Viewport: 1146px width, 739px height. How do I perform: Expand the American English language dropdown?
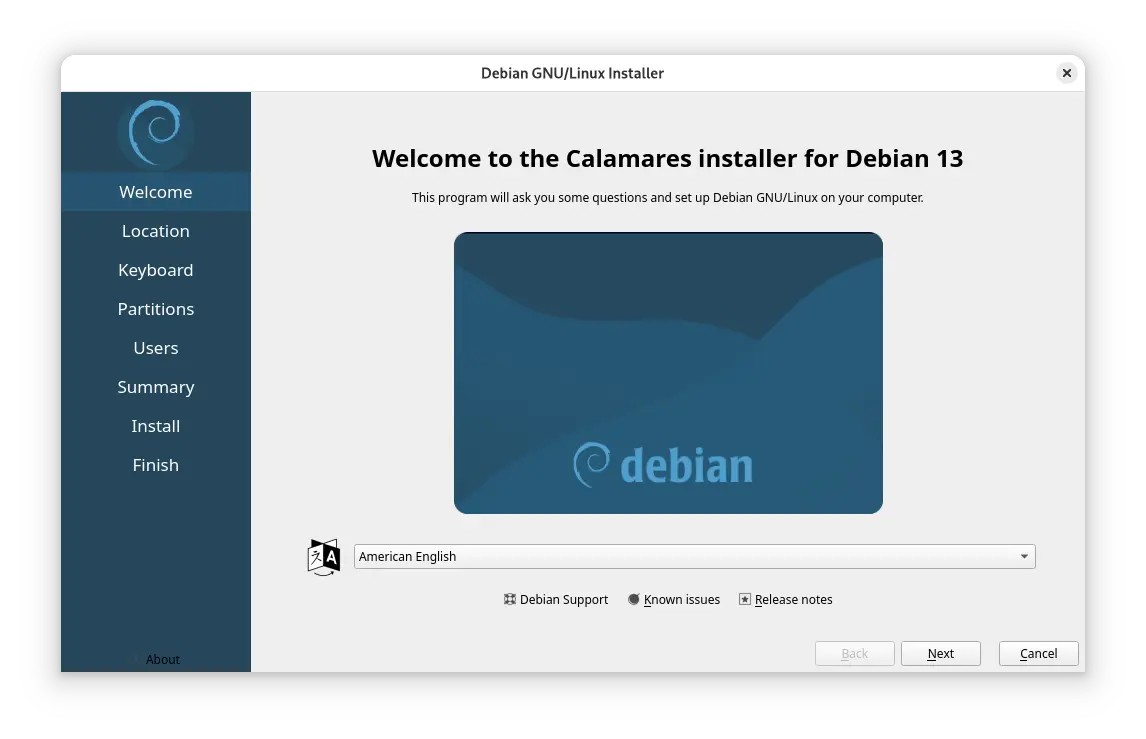pos(694,557)
